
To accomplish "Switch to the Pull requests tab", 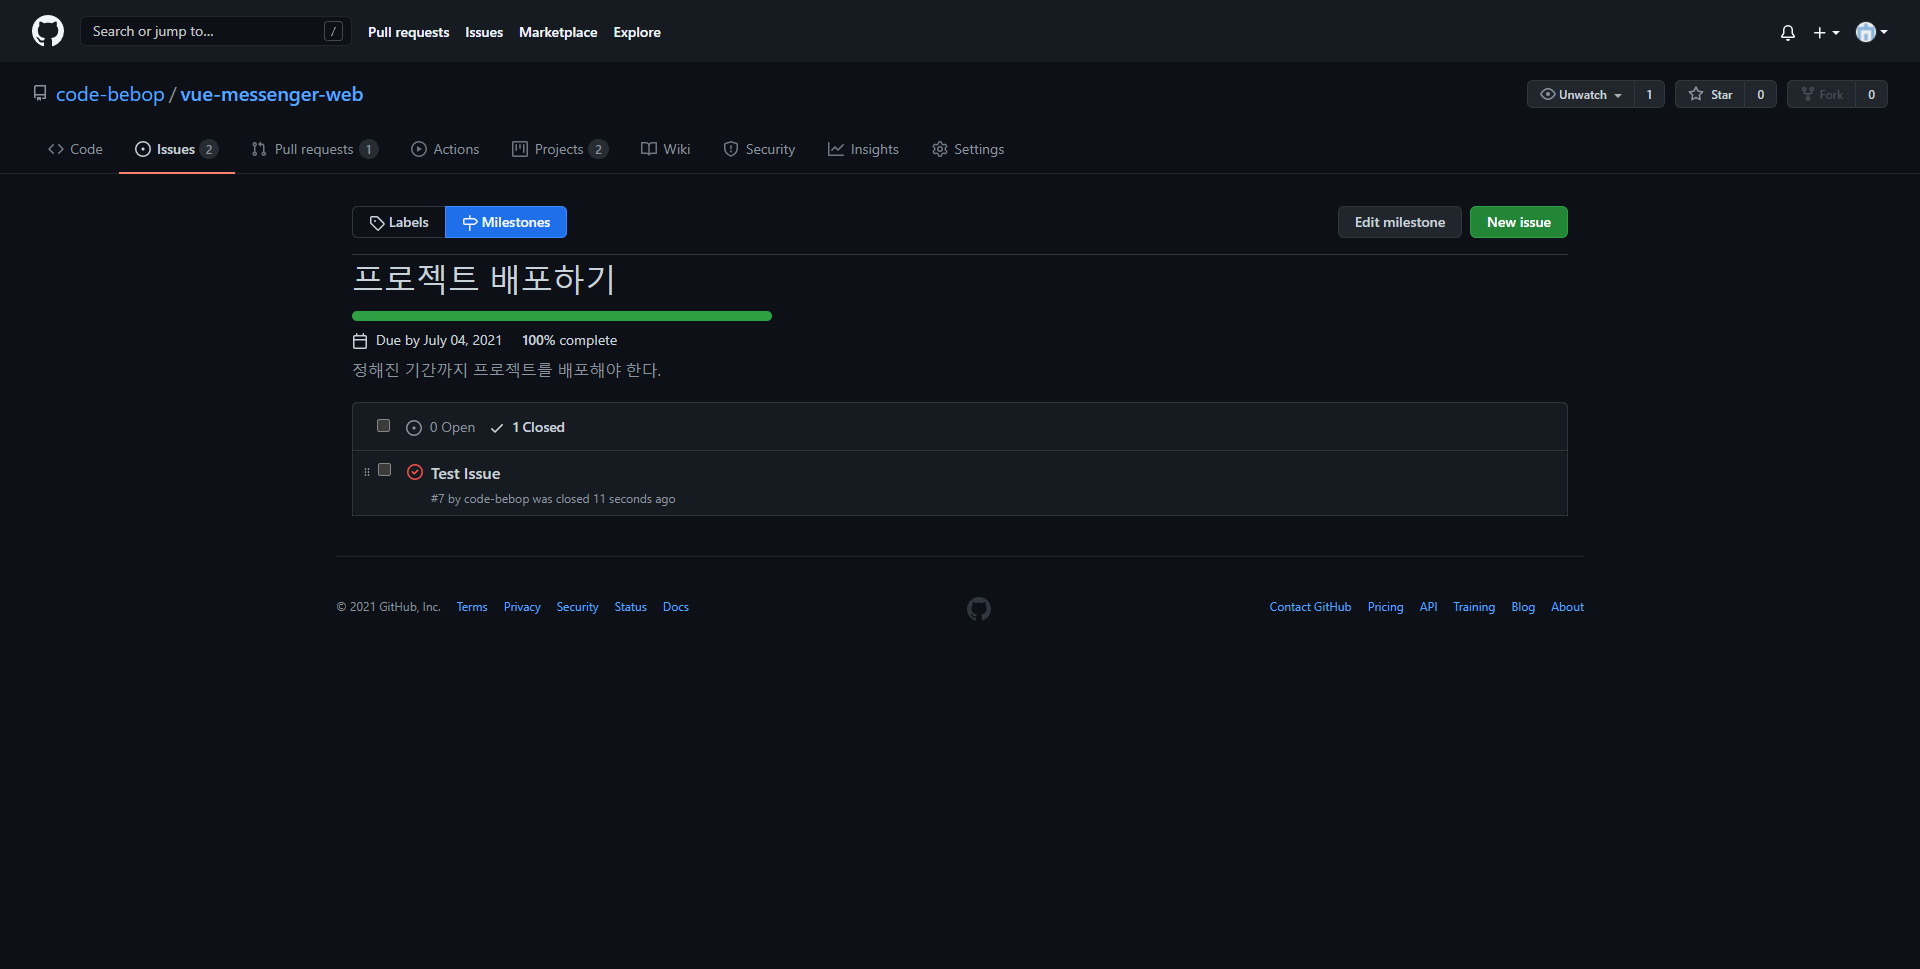I will click(314, 148).
